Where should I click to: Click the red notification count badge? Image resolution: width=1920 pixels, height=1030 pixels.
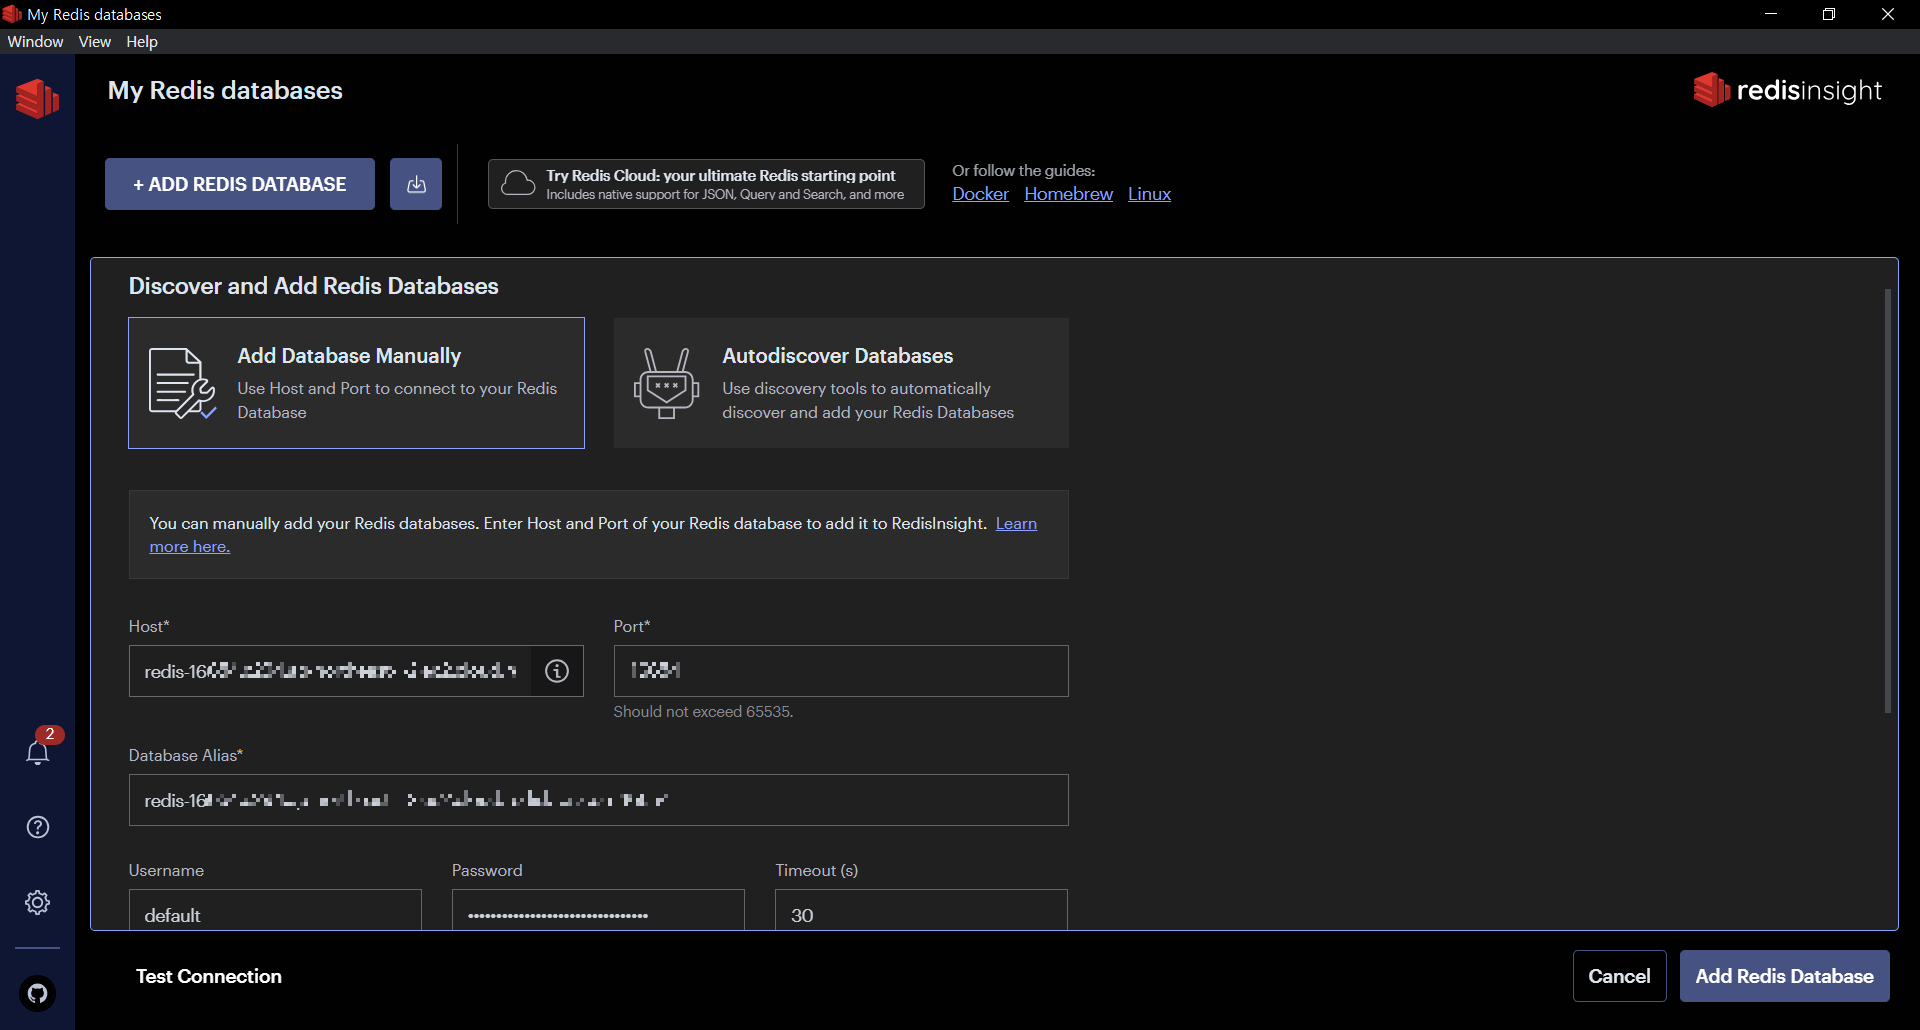click(50, 734)
